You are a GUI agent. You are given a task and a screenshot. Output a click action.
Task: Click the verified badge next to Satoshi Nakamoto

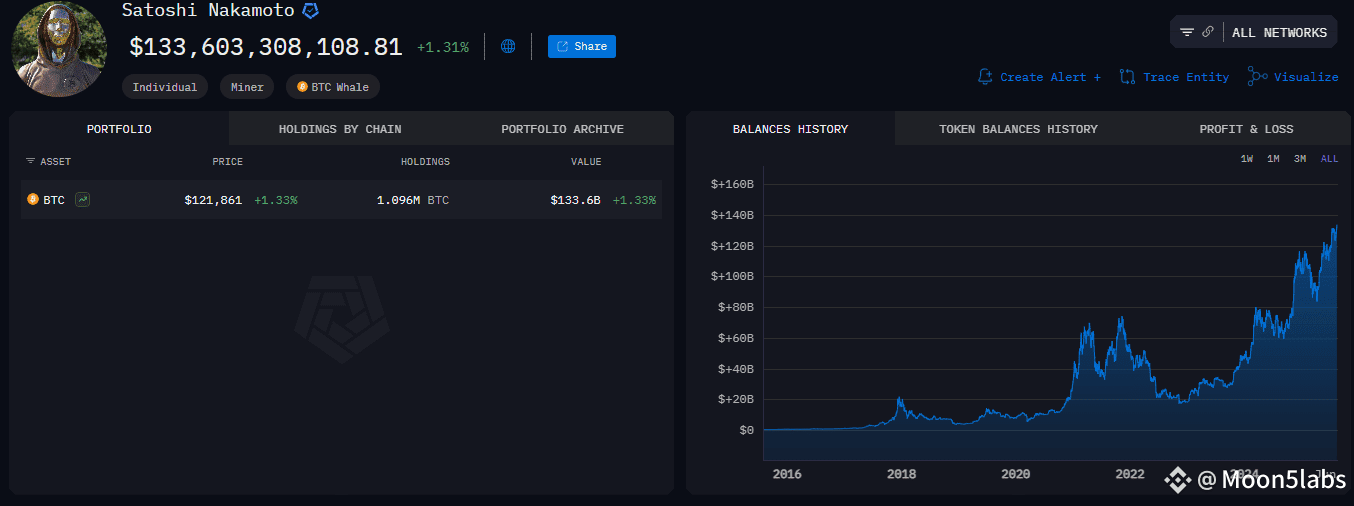click(311, 11)
